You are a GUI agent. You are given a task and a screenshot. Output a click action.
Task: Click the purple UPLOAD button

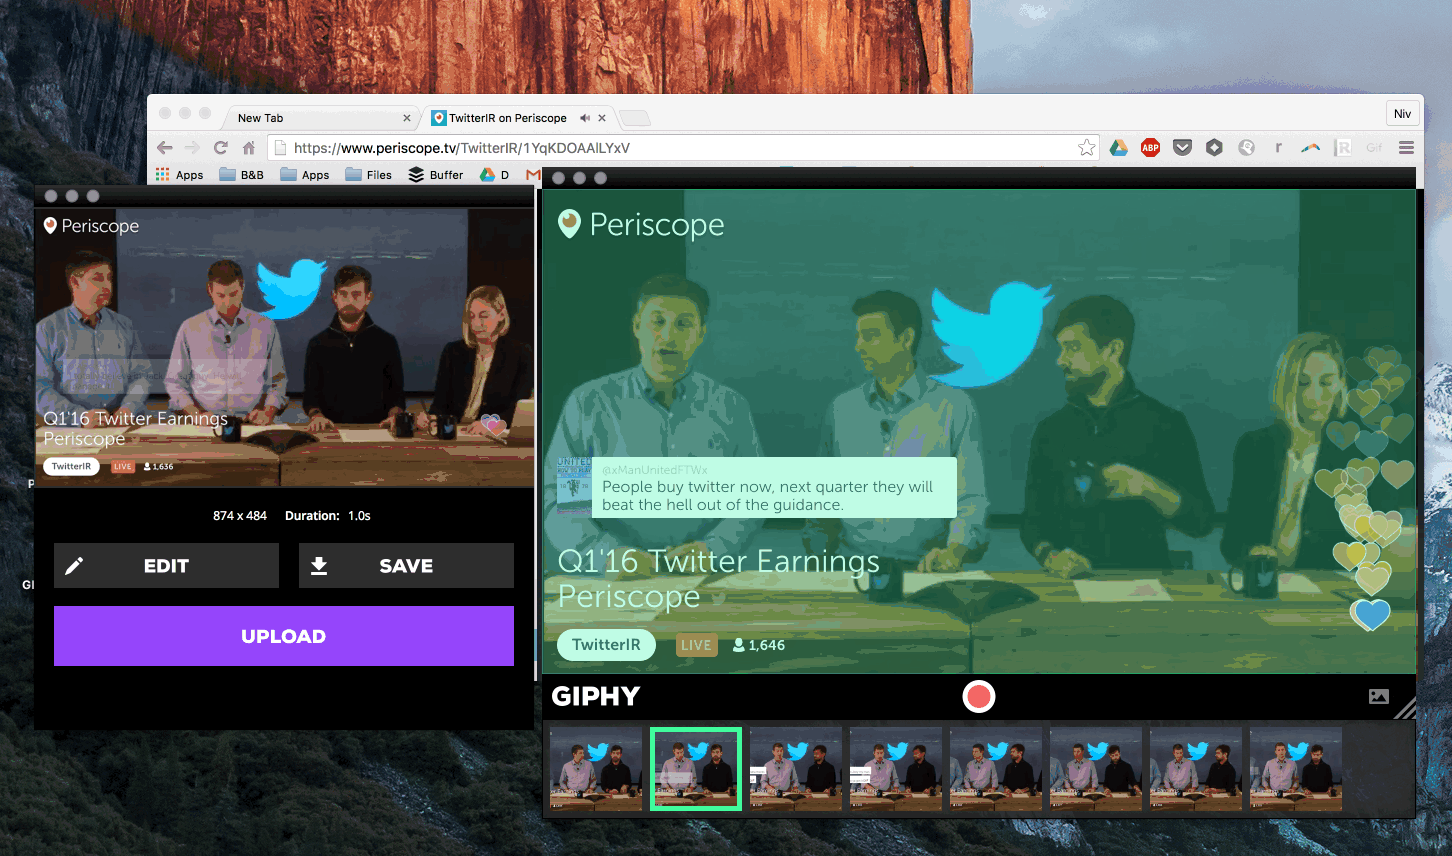click(x=284, y=636)
